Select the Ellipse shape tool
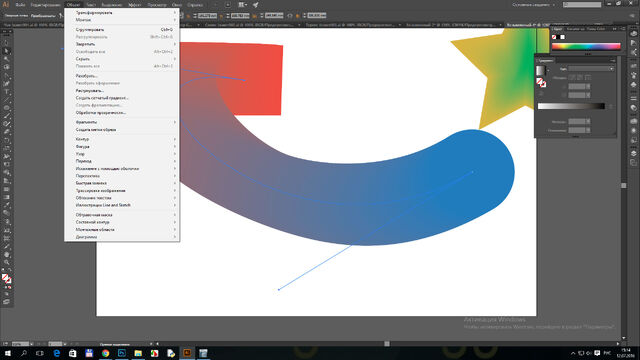This screenshot has width=640, height=360. [x=7, y=109]
